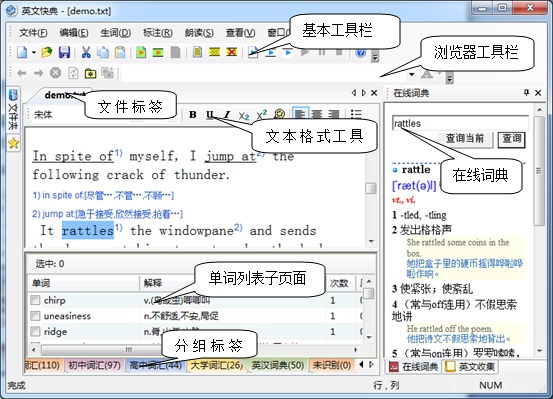Open the 生词(D) menu
The image size is (553, 399).
click(x=115, y=33)
